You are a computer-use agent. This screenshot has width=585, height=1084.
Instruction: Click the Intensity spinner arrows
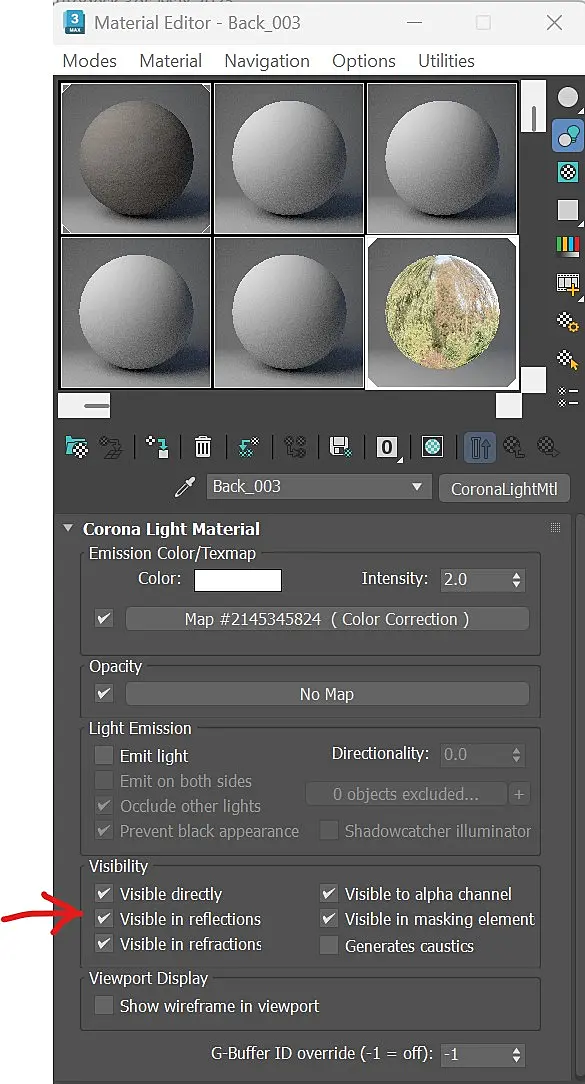(517, 579)
